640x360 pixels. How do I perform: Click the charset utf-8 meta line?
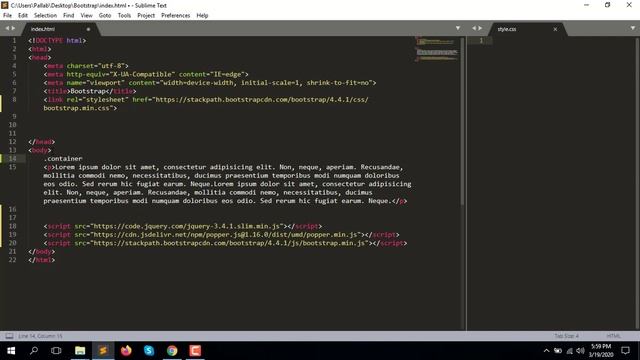click(x=86, y=66)
